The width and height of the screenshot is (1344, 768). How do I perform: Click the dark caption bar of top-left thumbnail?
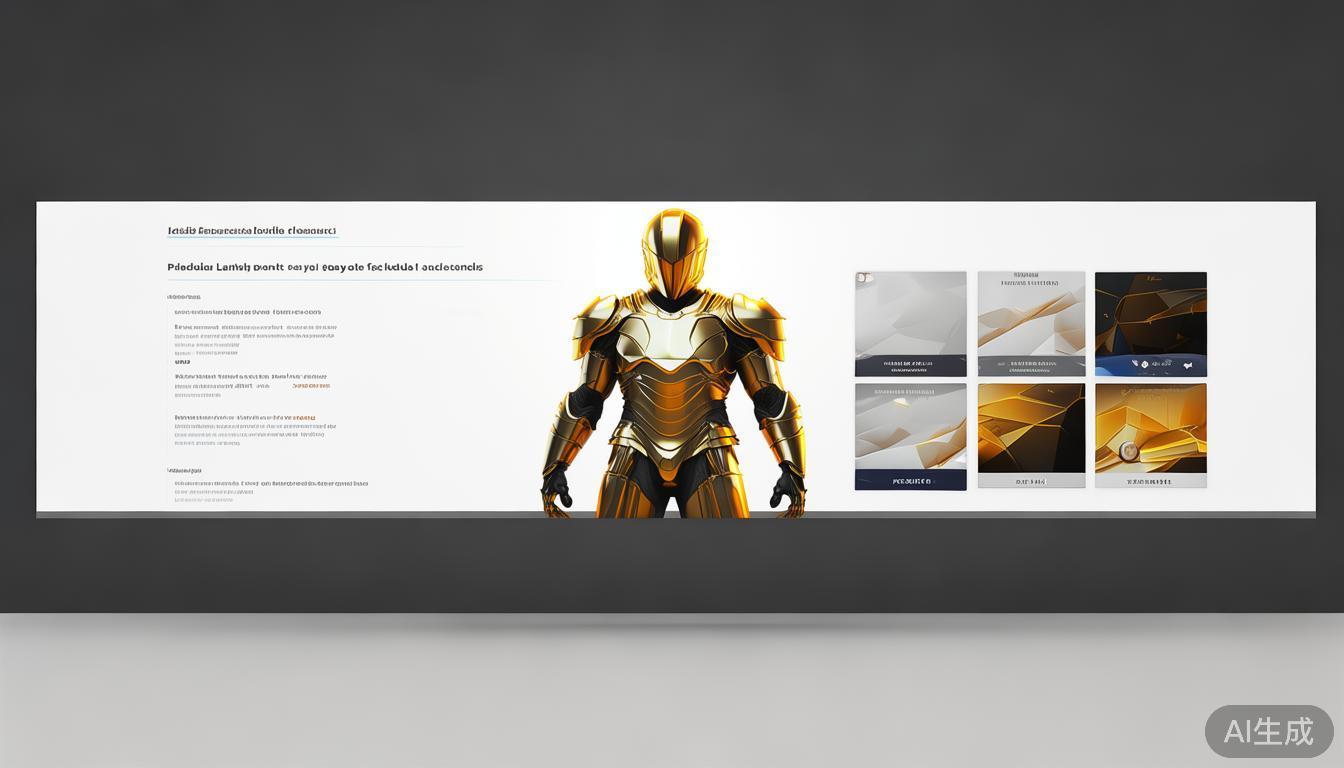[x=910, y=365]
